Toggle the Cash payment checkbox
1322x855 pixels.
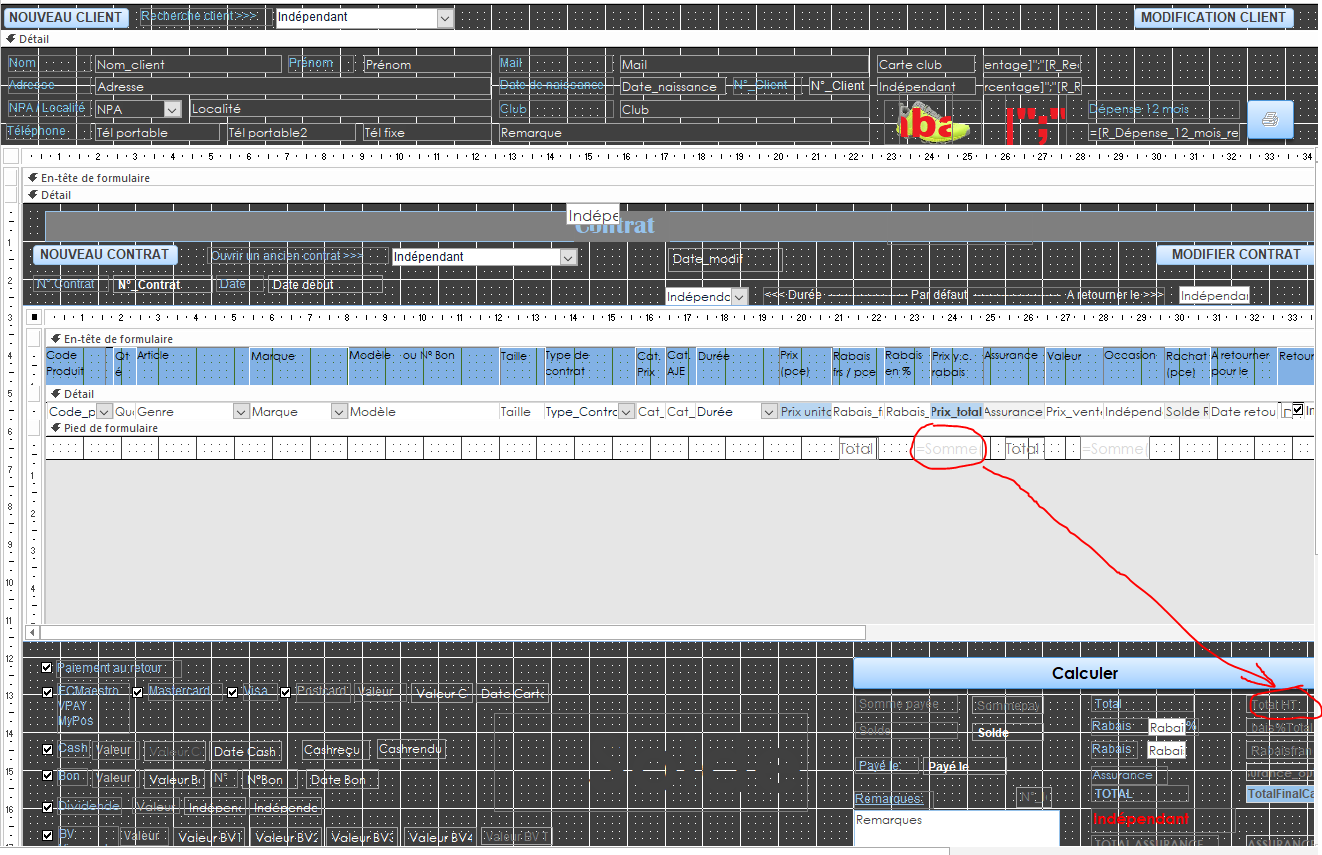(47, 749)
